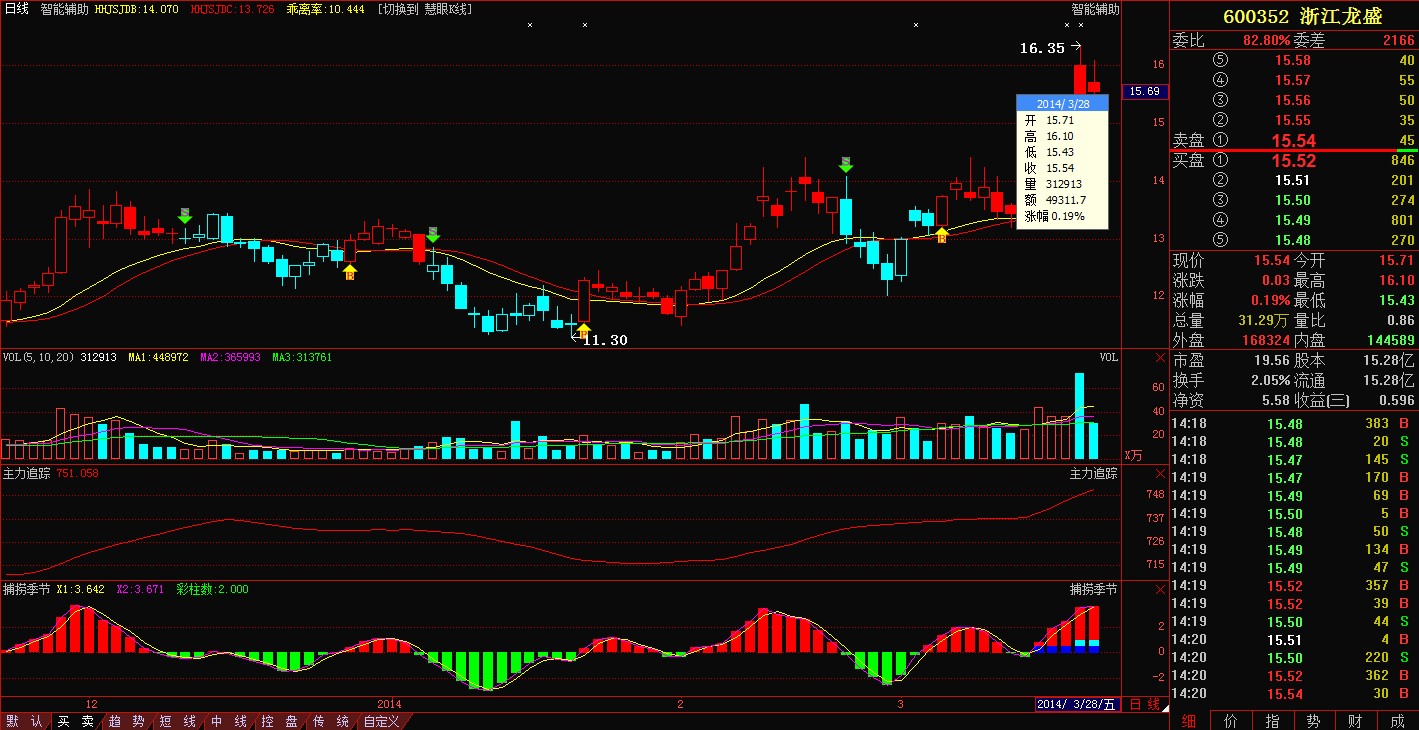The height and width of the screenshot is (730, 1419).
Task: Close the VOL indicator panel with its X
Action: click(x=1160, y=357)
